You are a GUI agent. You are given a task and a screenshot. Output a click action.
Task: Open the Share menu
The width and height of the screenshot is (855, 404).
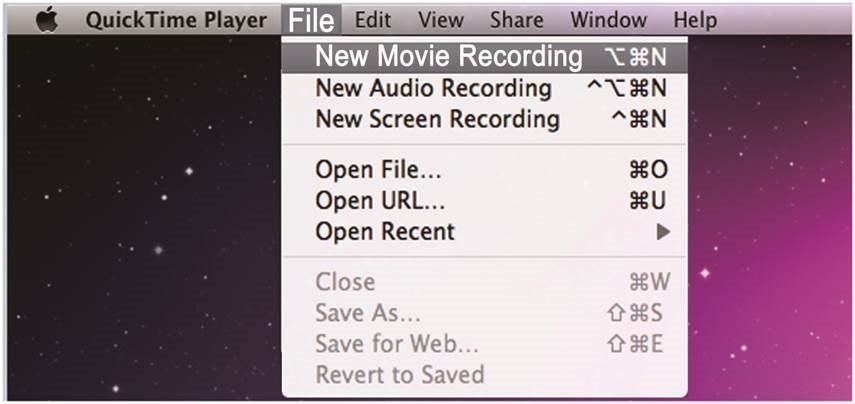point(516,20)
